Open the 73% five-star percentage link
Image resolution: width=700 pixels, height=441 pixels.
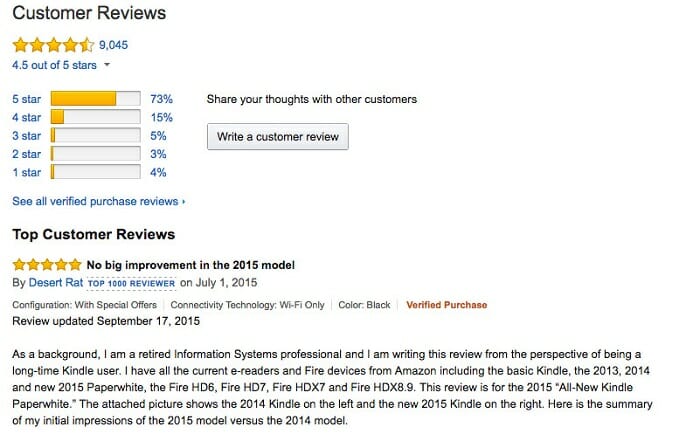(x=161, y=99)
